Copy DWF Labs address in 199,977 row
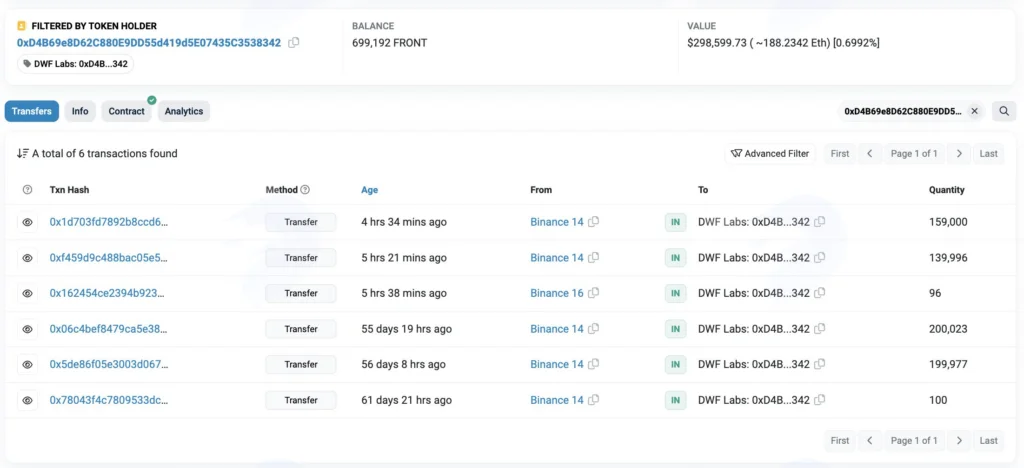 click(x=820, y=364)
